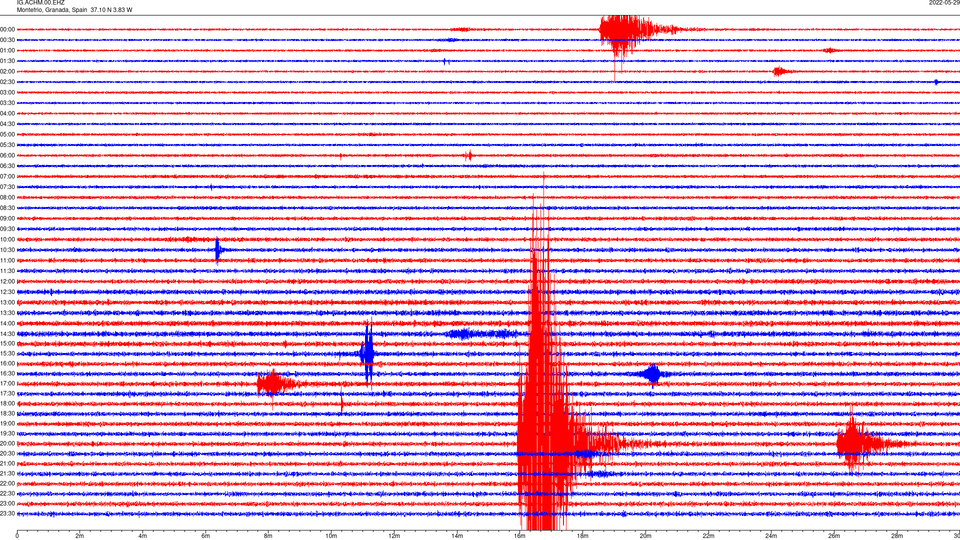Select the 4m axis tick label
Viewport: 960px width, 540px height.
tap(143, 536)
